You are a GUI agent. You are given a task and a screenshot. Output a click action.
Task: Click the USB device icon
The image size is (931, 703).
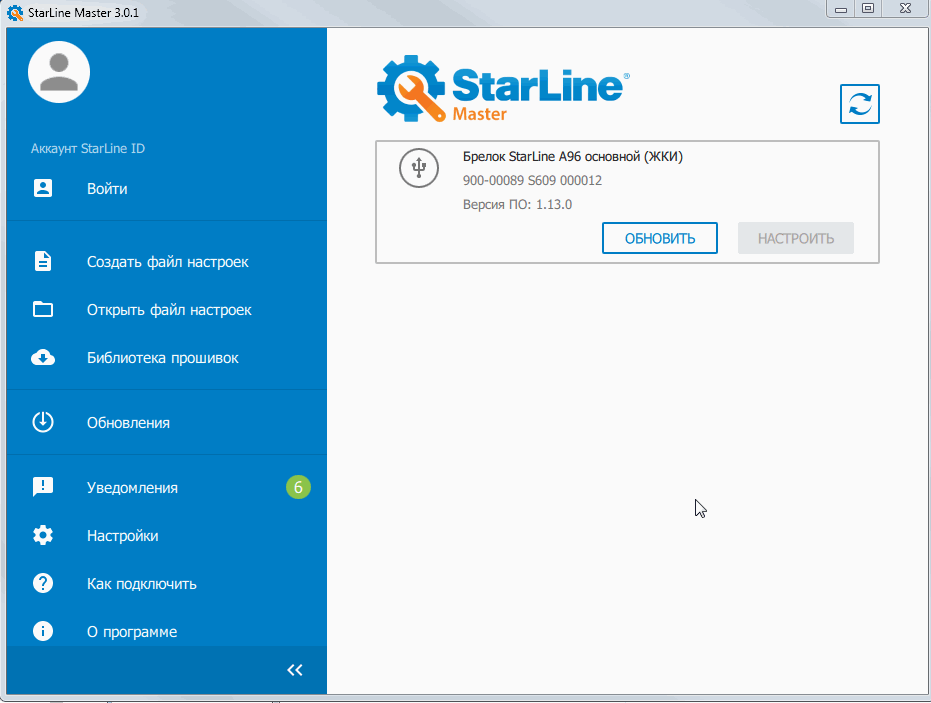(419, 167)
